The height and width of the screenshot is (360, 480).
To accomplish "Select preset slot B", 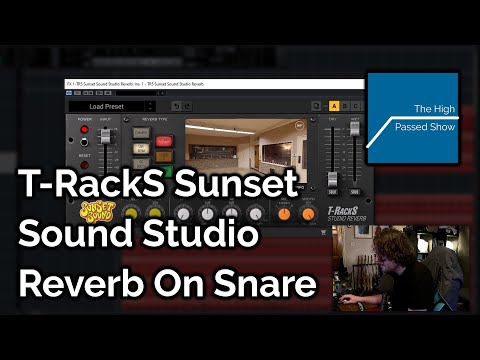I will (x=345, y=106).
